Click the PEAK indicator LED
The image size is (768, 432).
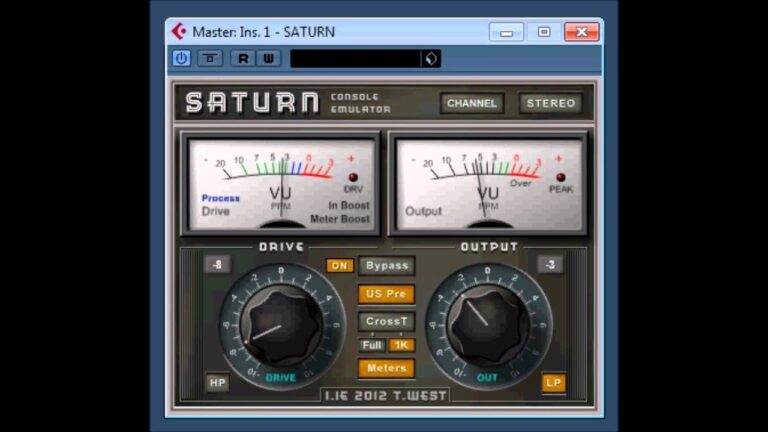coord(560,177)
